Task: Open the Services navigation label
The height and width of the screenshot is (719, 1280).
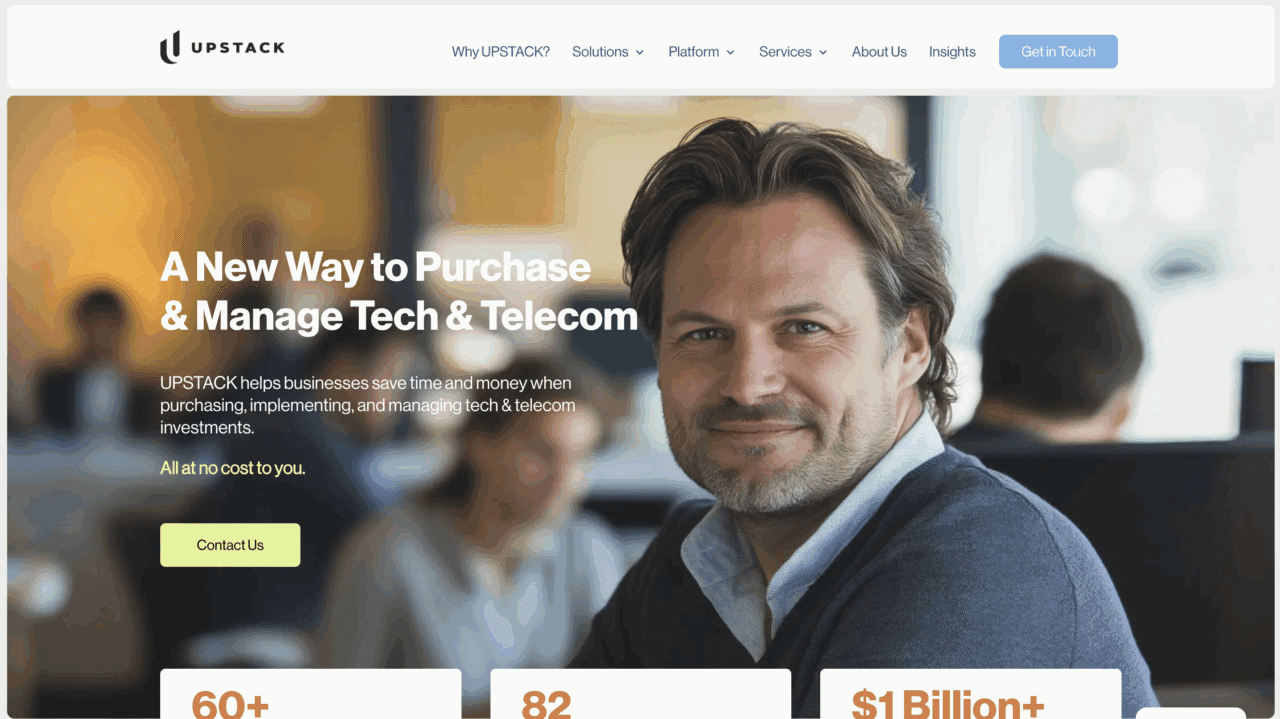Action: (x=785, y=52)
